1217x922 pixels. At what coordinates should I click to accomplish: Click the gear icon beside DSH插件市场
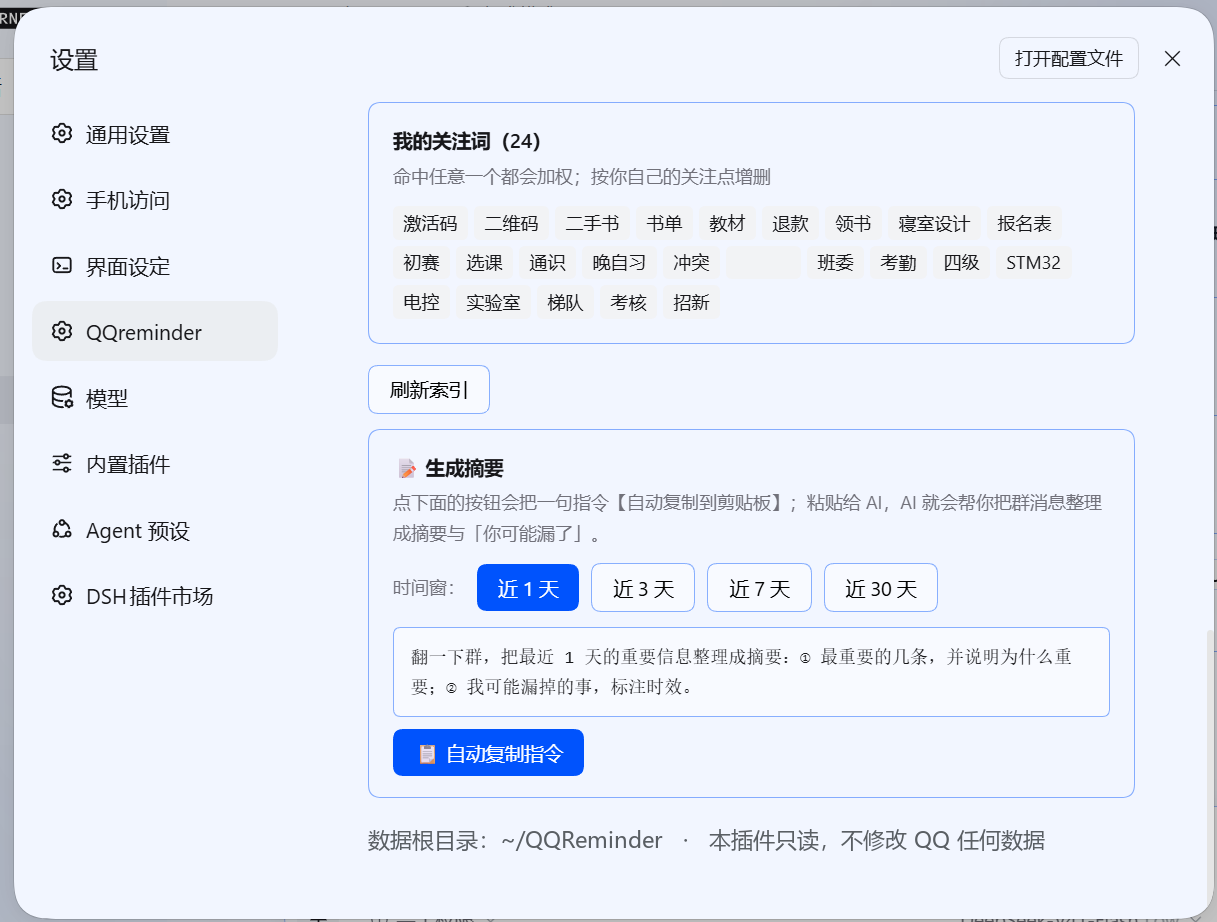62,596
